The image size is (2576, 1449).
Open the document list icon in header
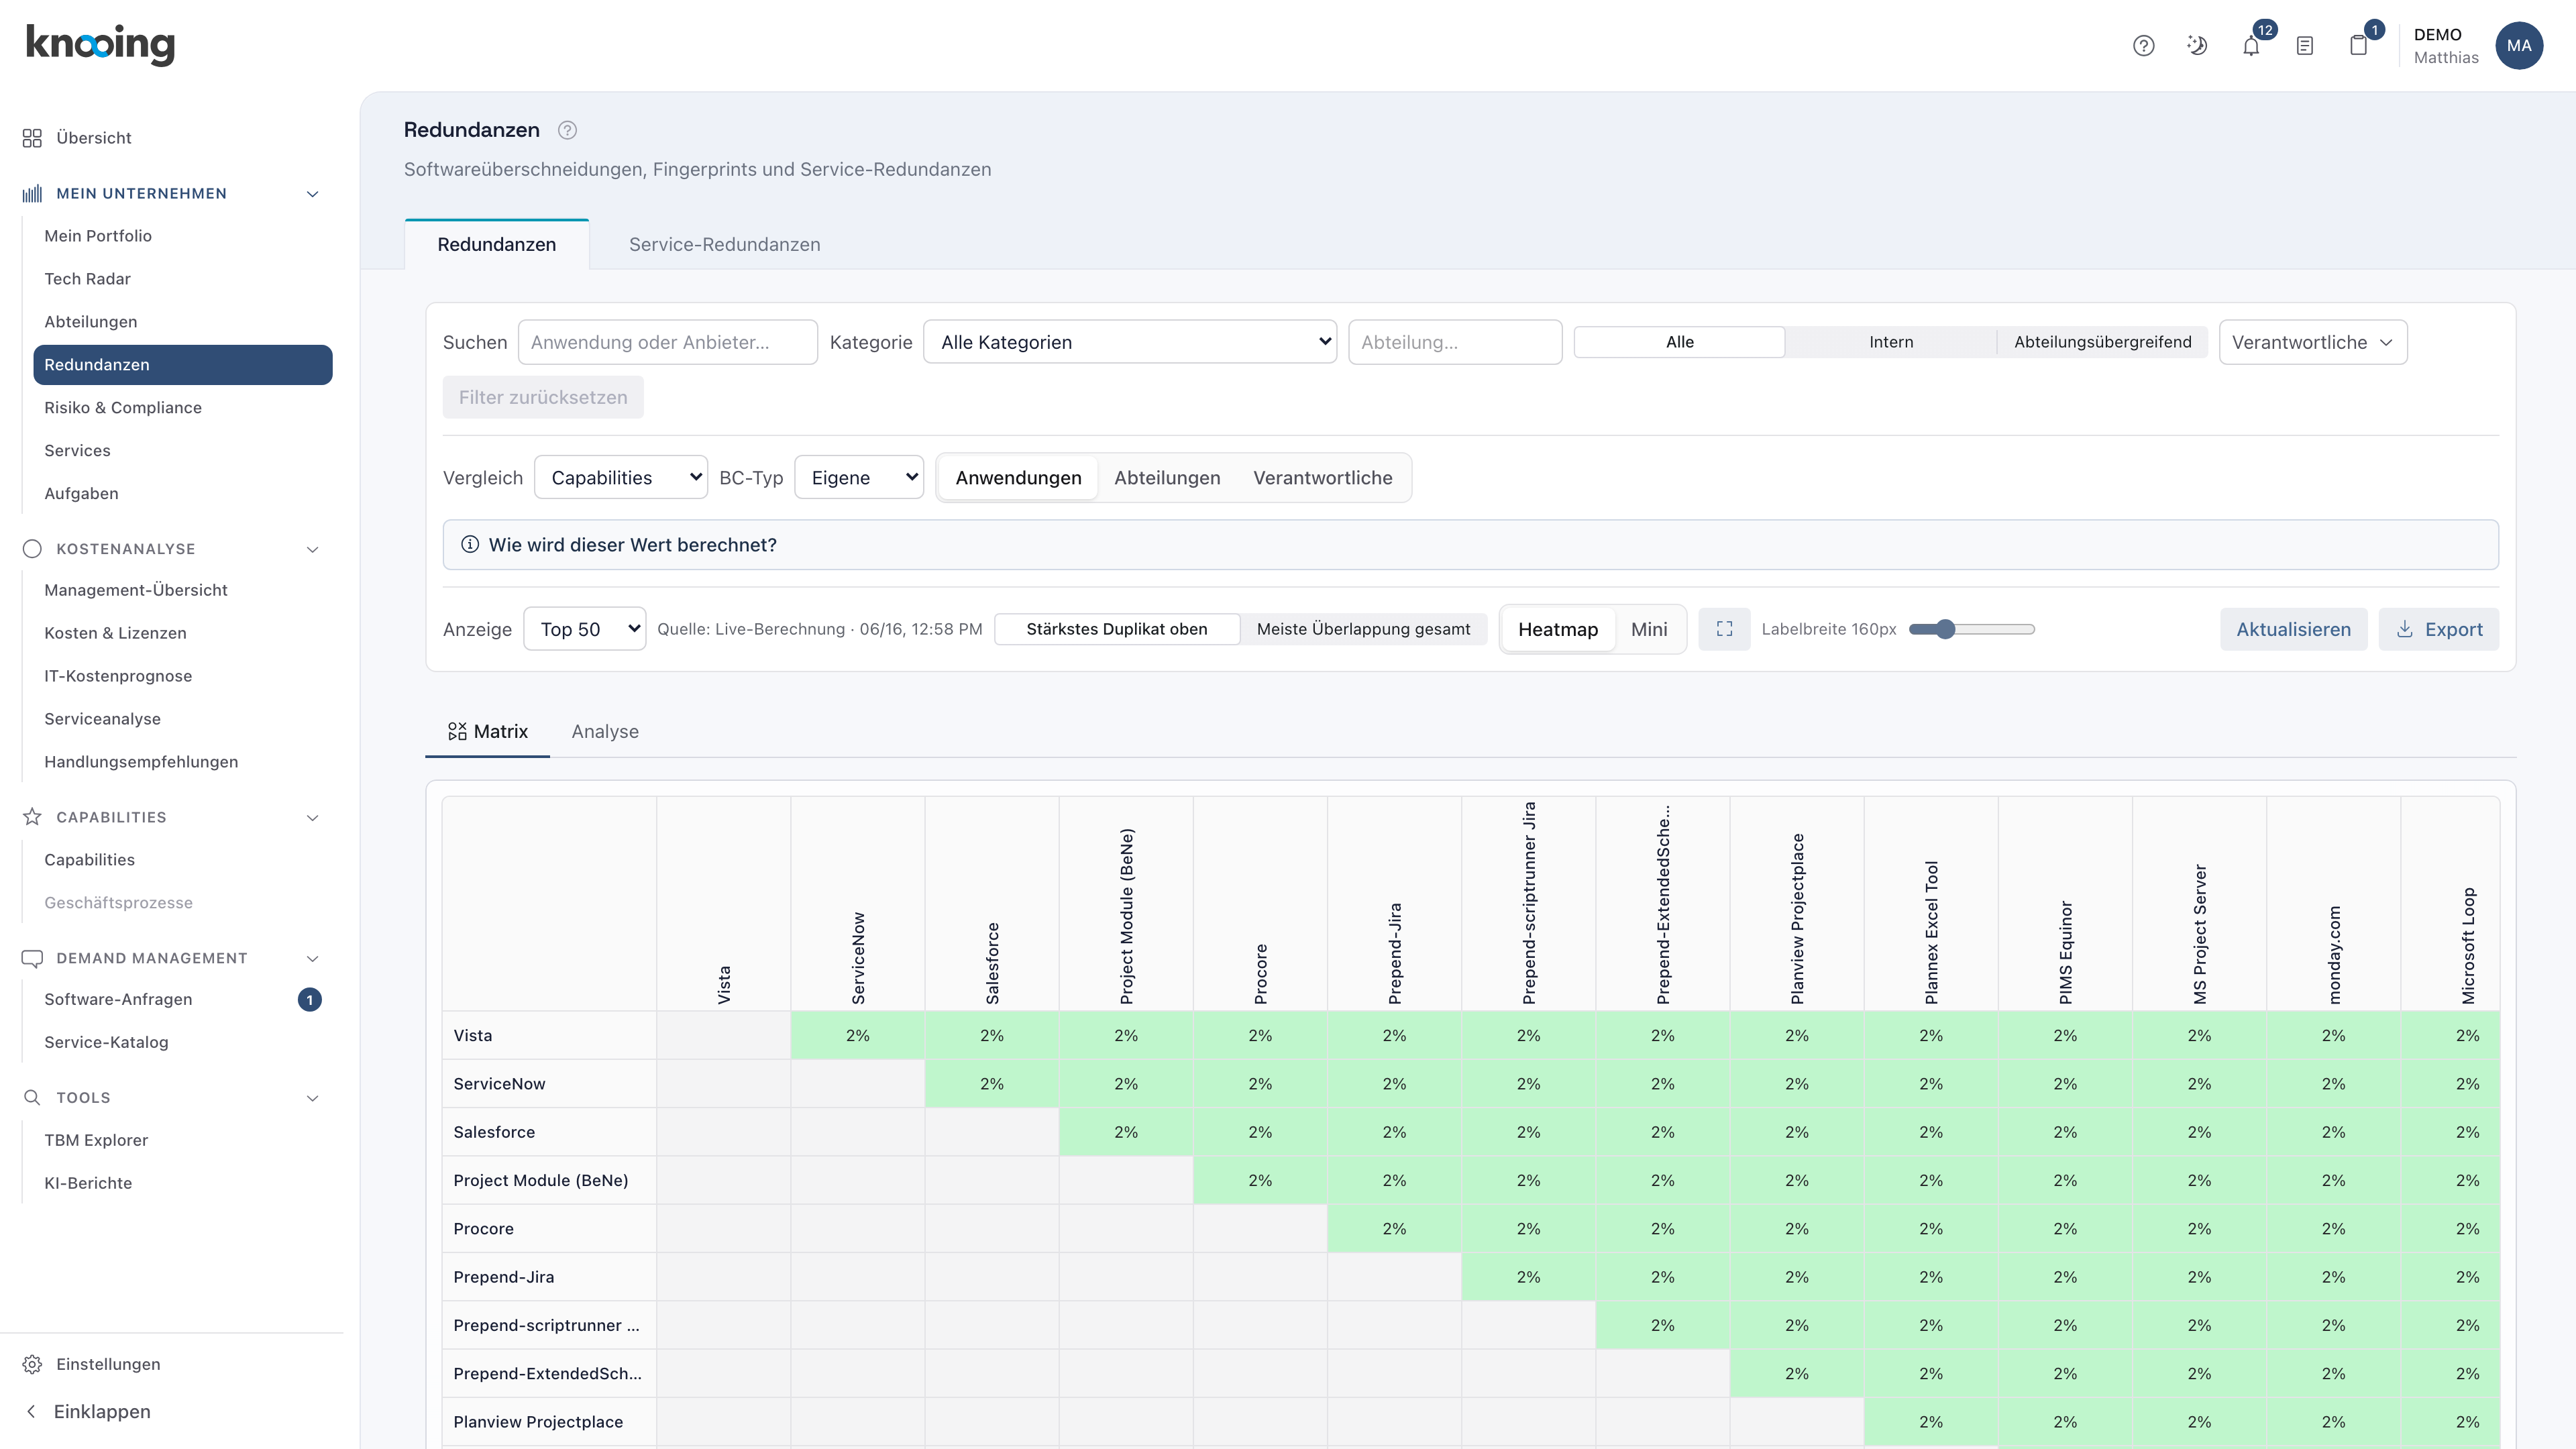(x=2305, y=46)
